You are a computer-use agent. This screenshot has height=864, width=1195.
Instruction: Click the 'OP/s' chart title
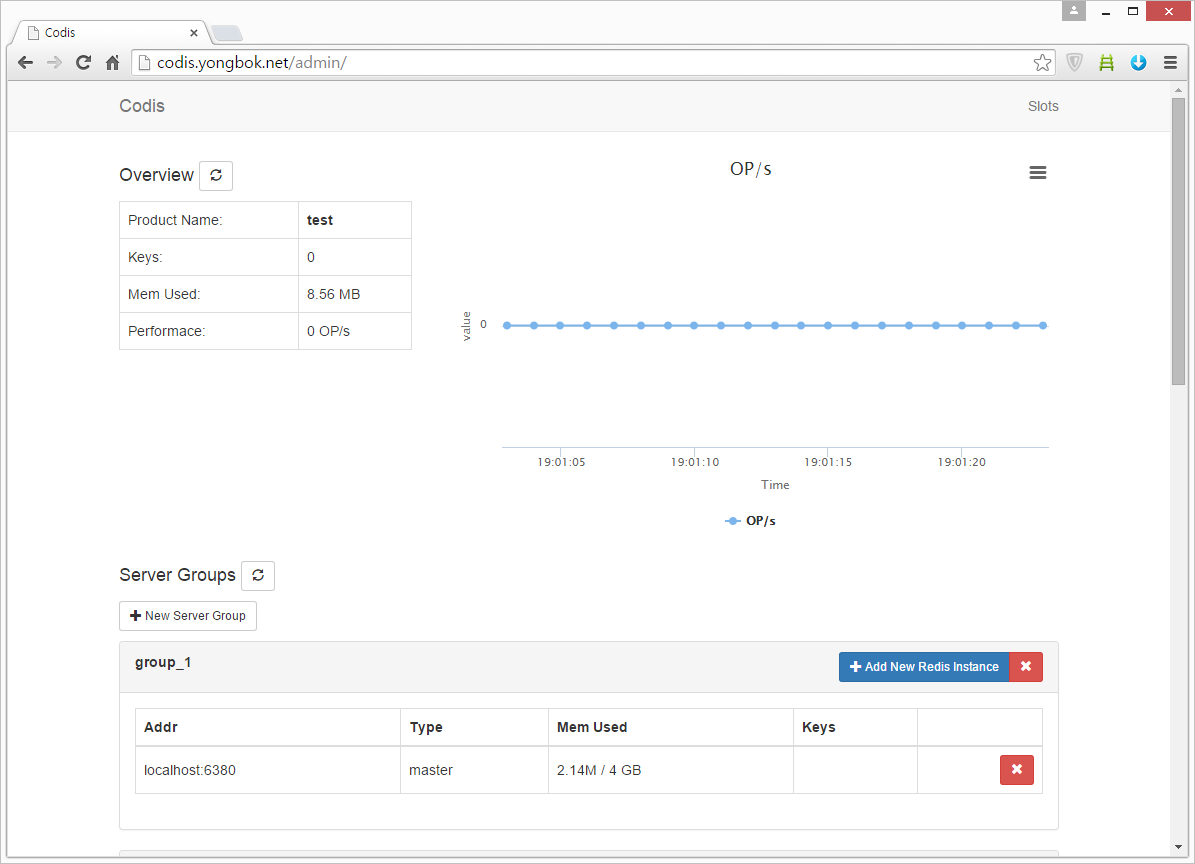[751, 169]
